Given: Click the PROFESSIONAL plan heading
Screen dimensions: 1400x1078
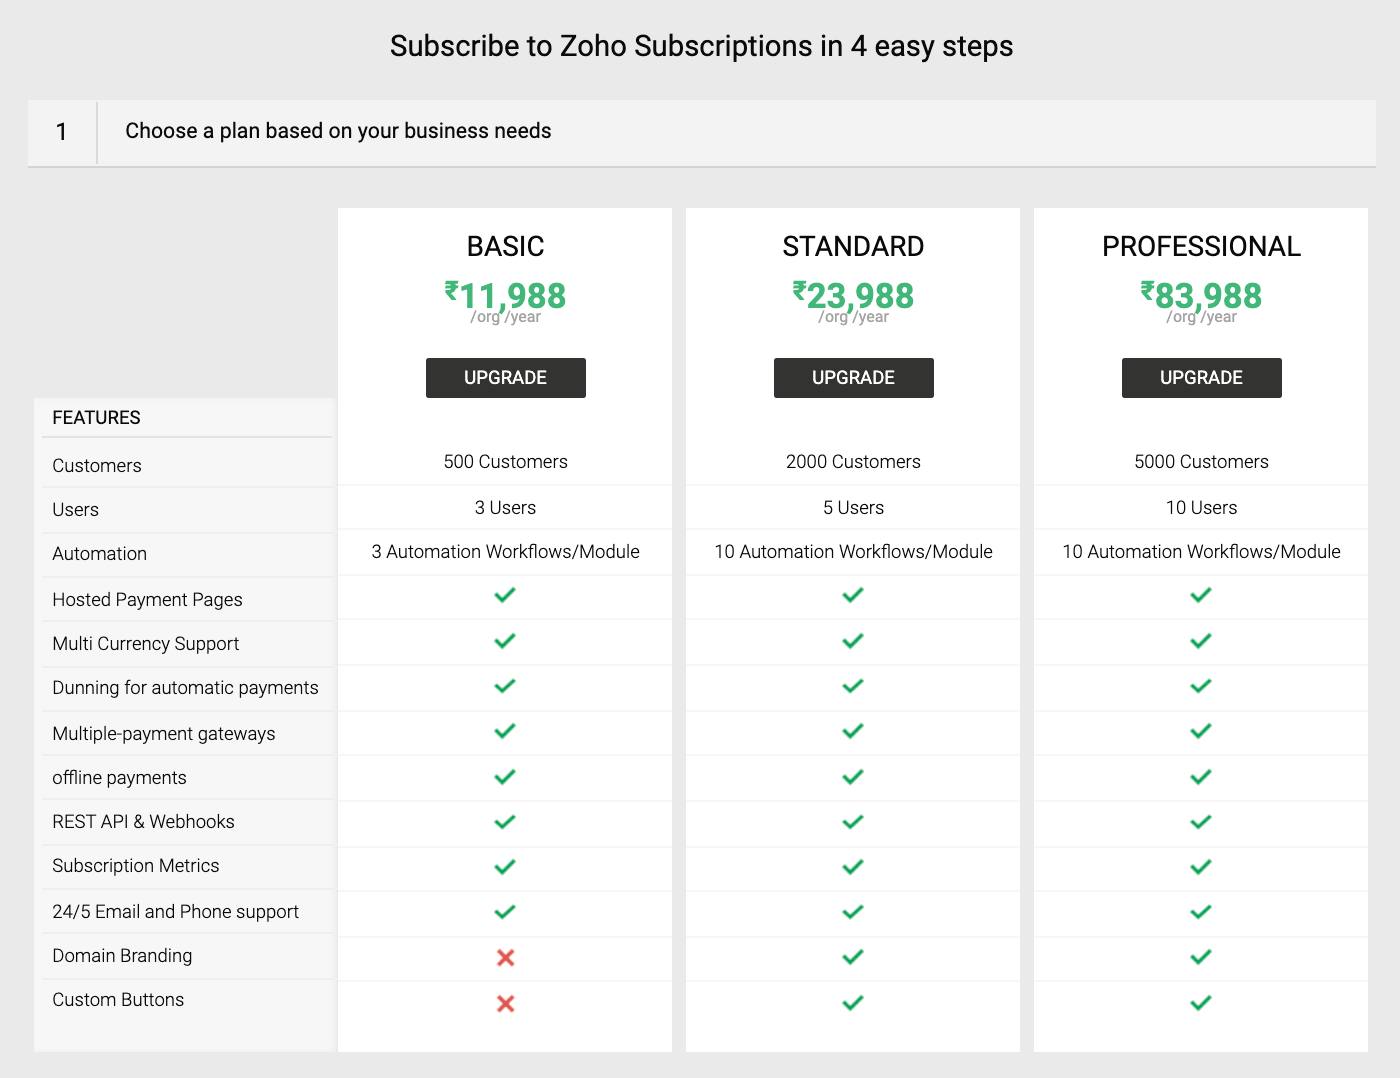Looking at the screenshot, I should 1201,246.
